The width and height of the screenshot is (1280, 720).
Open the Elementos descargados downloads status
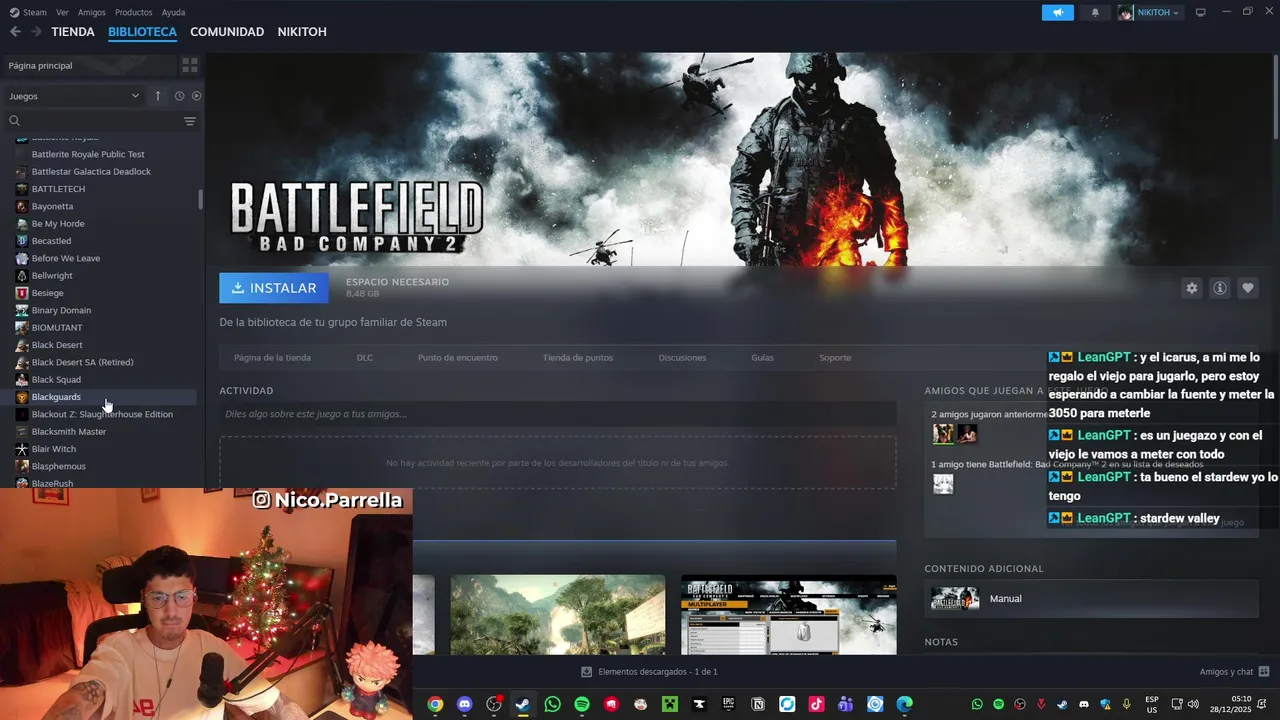pos(649,672)
